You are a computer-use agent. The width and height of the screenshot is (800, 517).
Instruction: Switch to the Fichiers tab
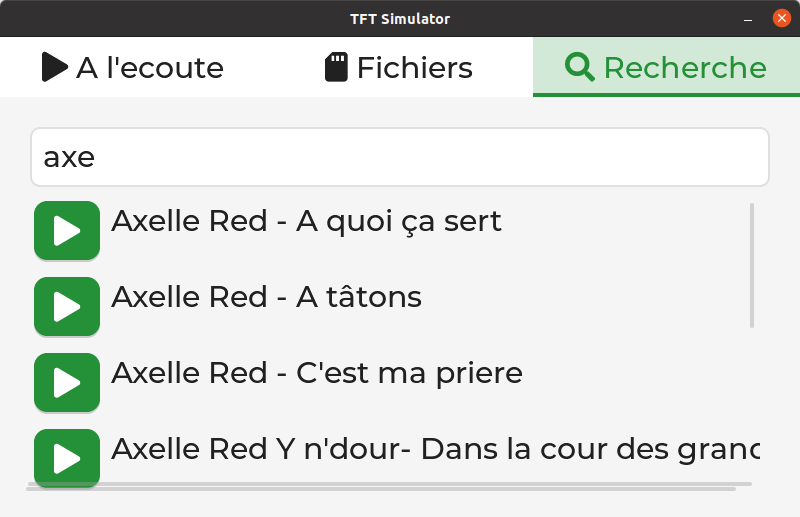399,67
